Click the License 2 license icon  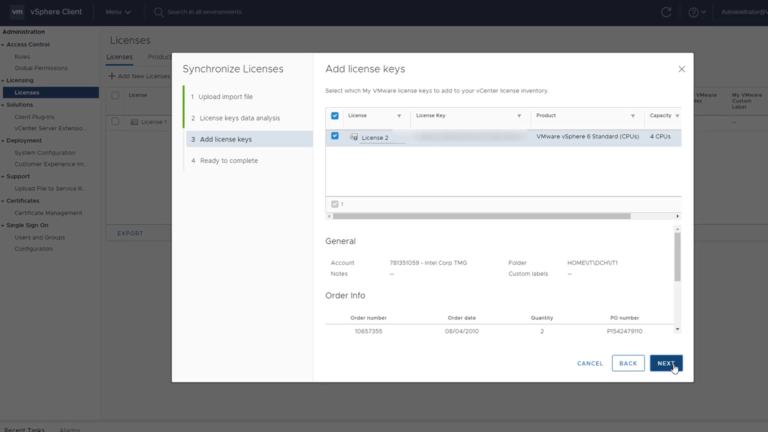pos(354,137)
